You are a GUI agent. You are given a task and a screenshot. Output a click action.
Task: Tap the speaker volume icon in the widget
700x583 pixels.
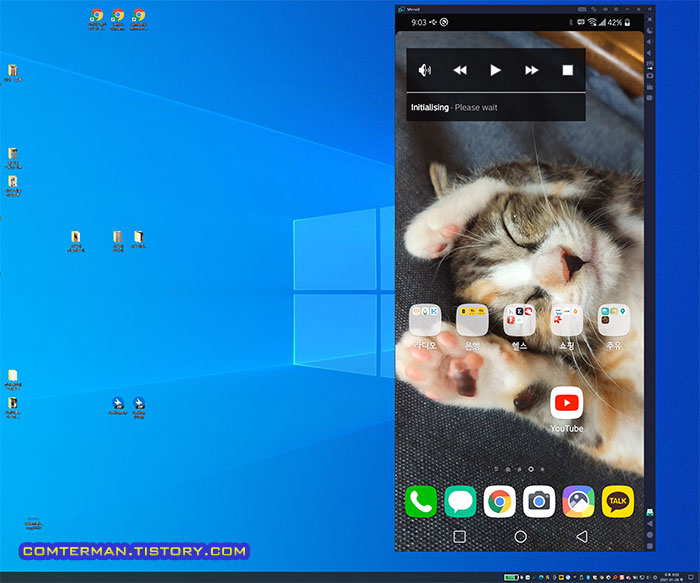point(425,70)
